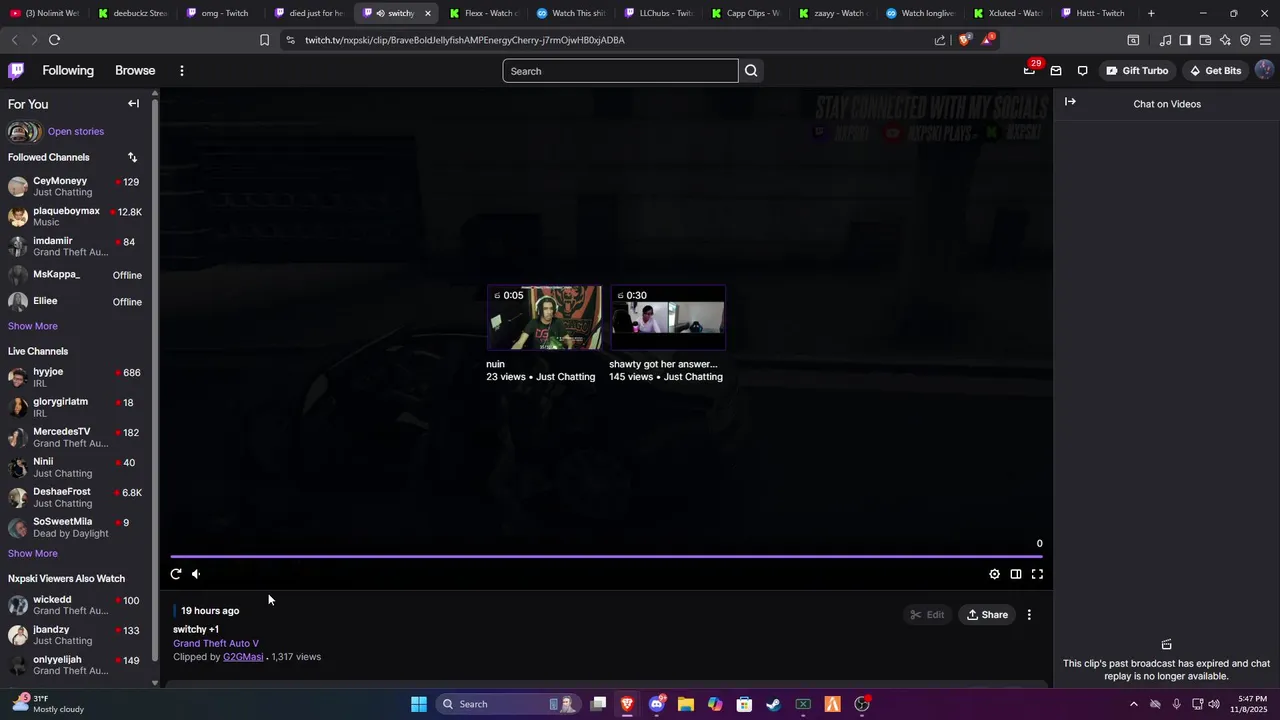Replay the clip

[176, 574]
